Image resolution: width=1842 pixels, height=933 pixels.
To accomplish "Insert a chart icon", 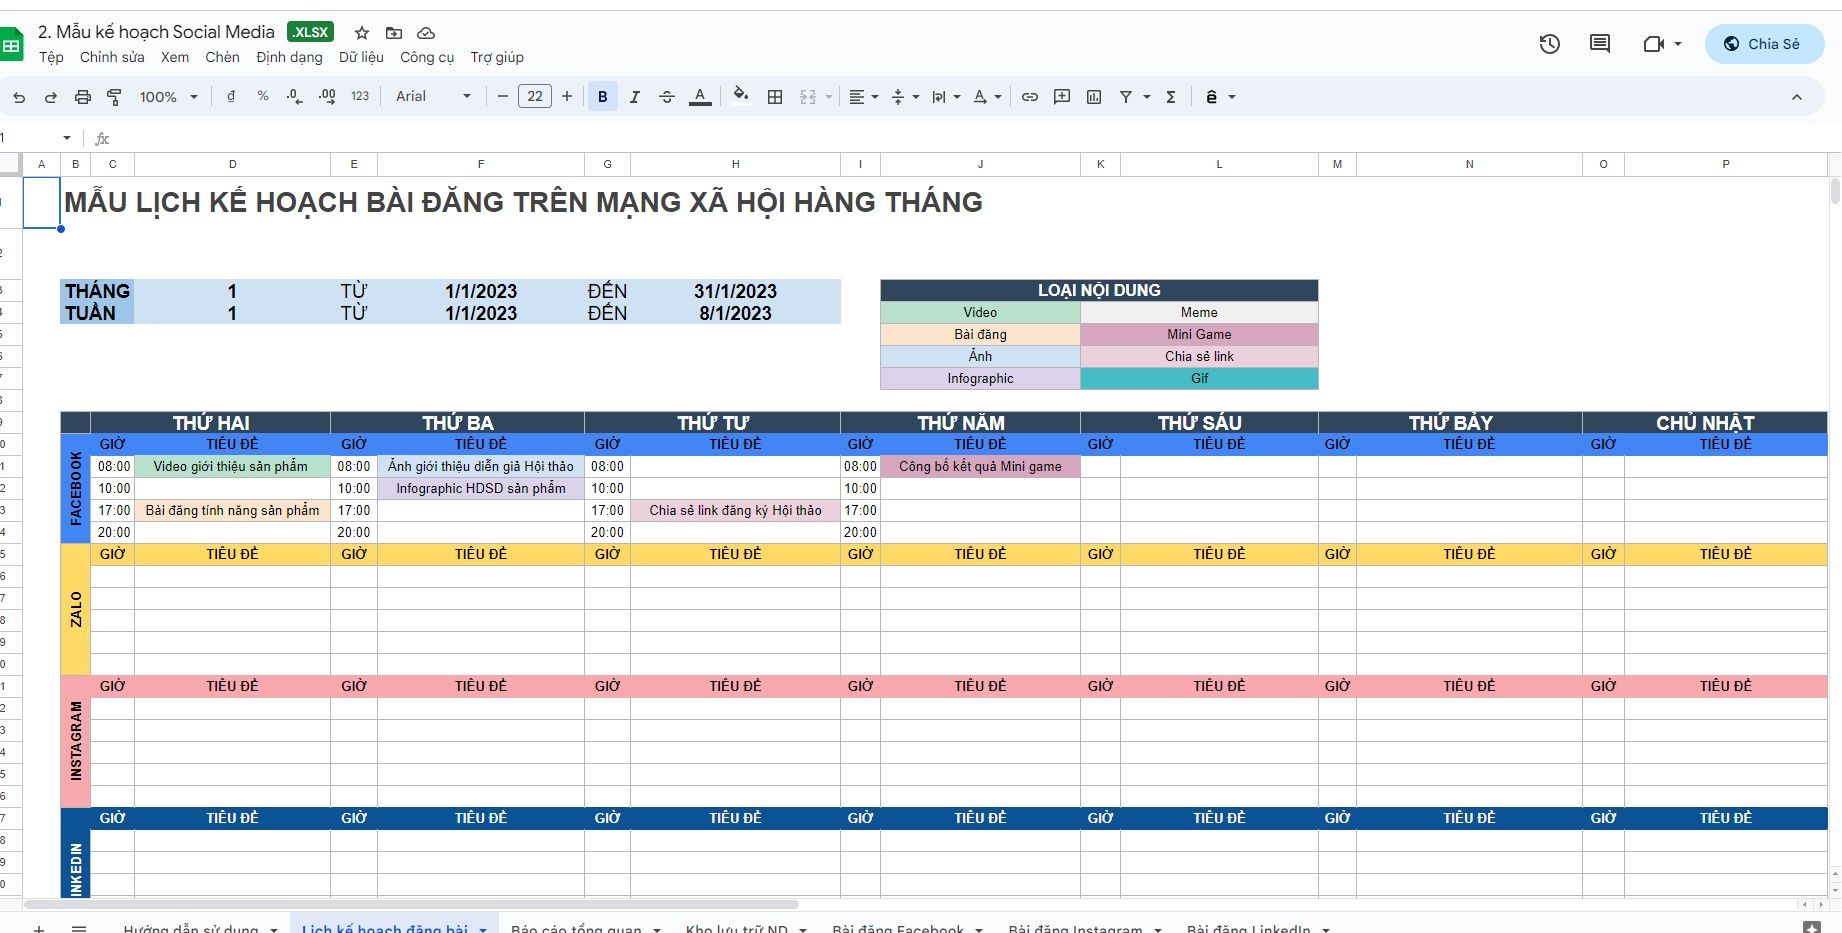I will point(1094,96).
